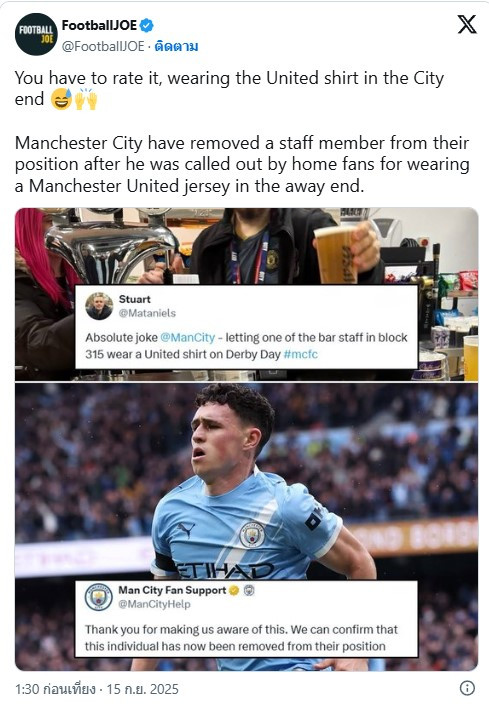Click the Stuart display name
This screenshot has width=489, height=706.
point(135,299)
